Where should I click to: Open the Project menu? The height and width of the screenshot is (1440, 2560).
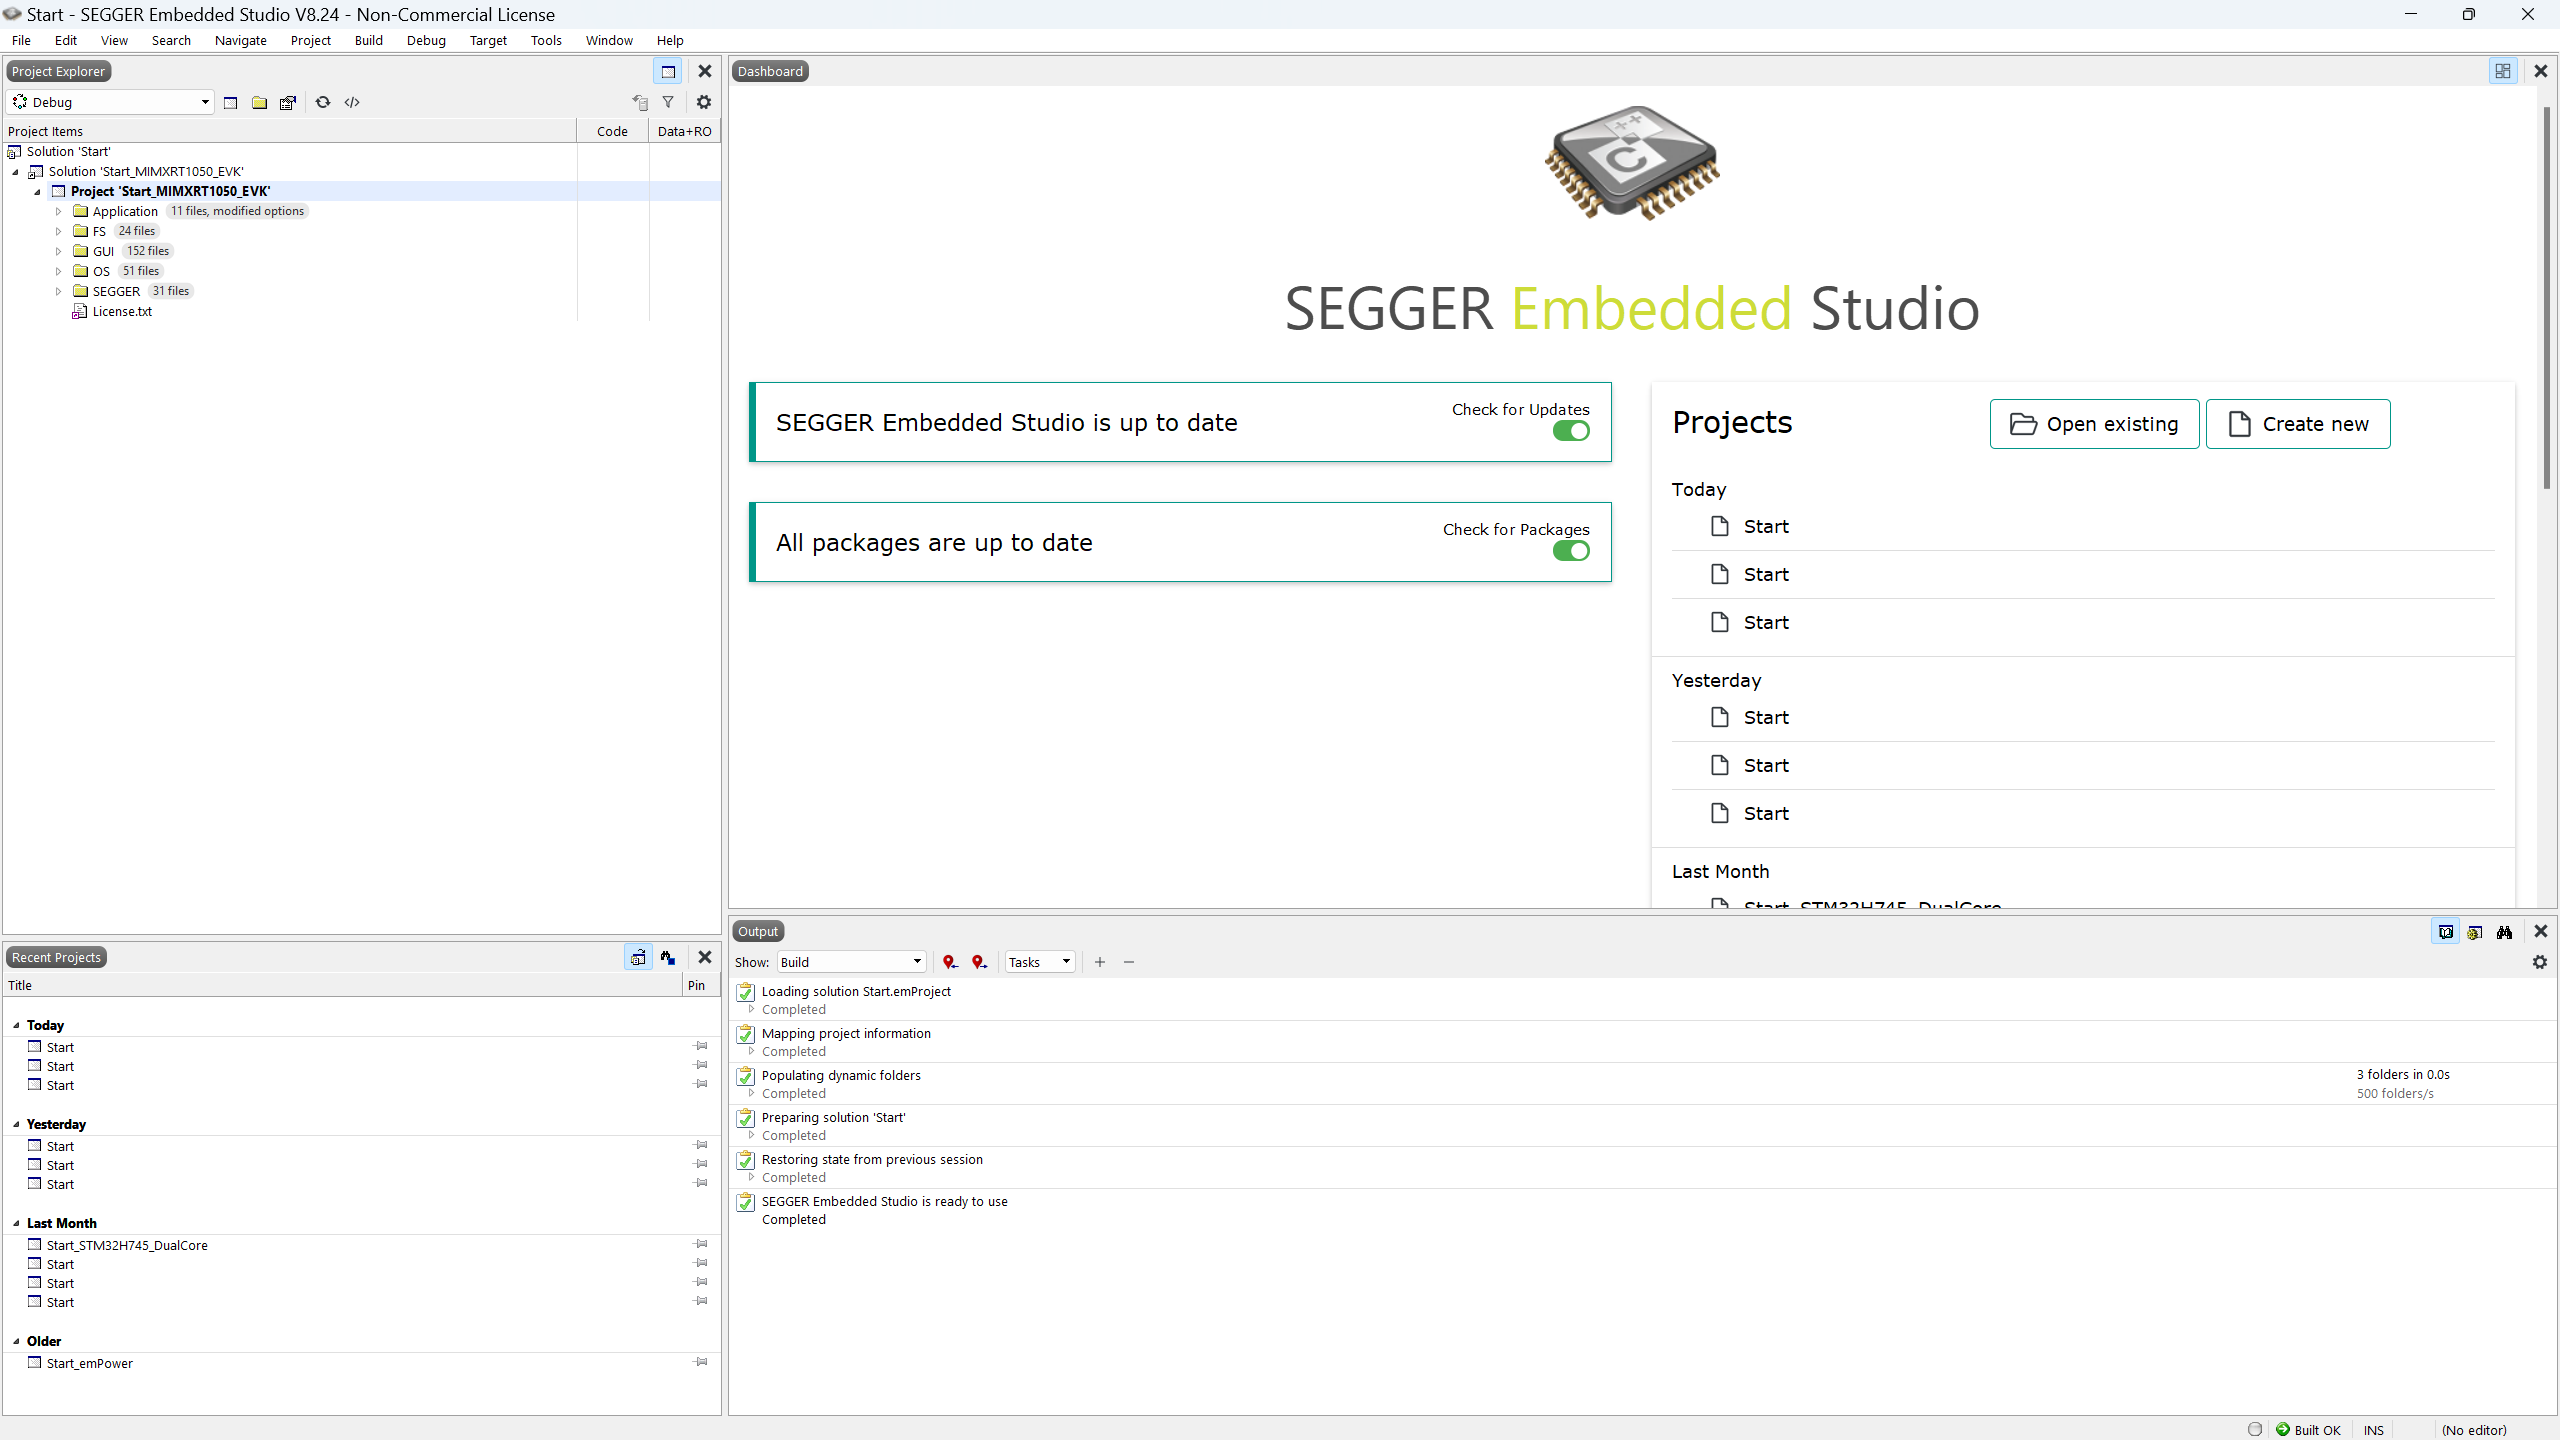tap(311, 41)
